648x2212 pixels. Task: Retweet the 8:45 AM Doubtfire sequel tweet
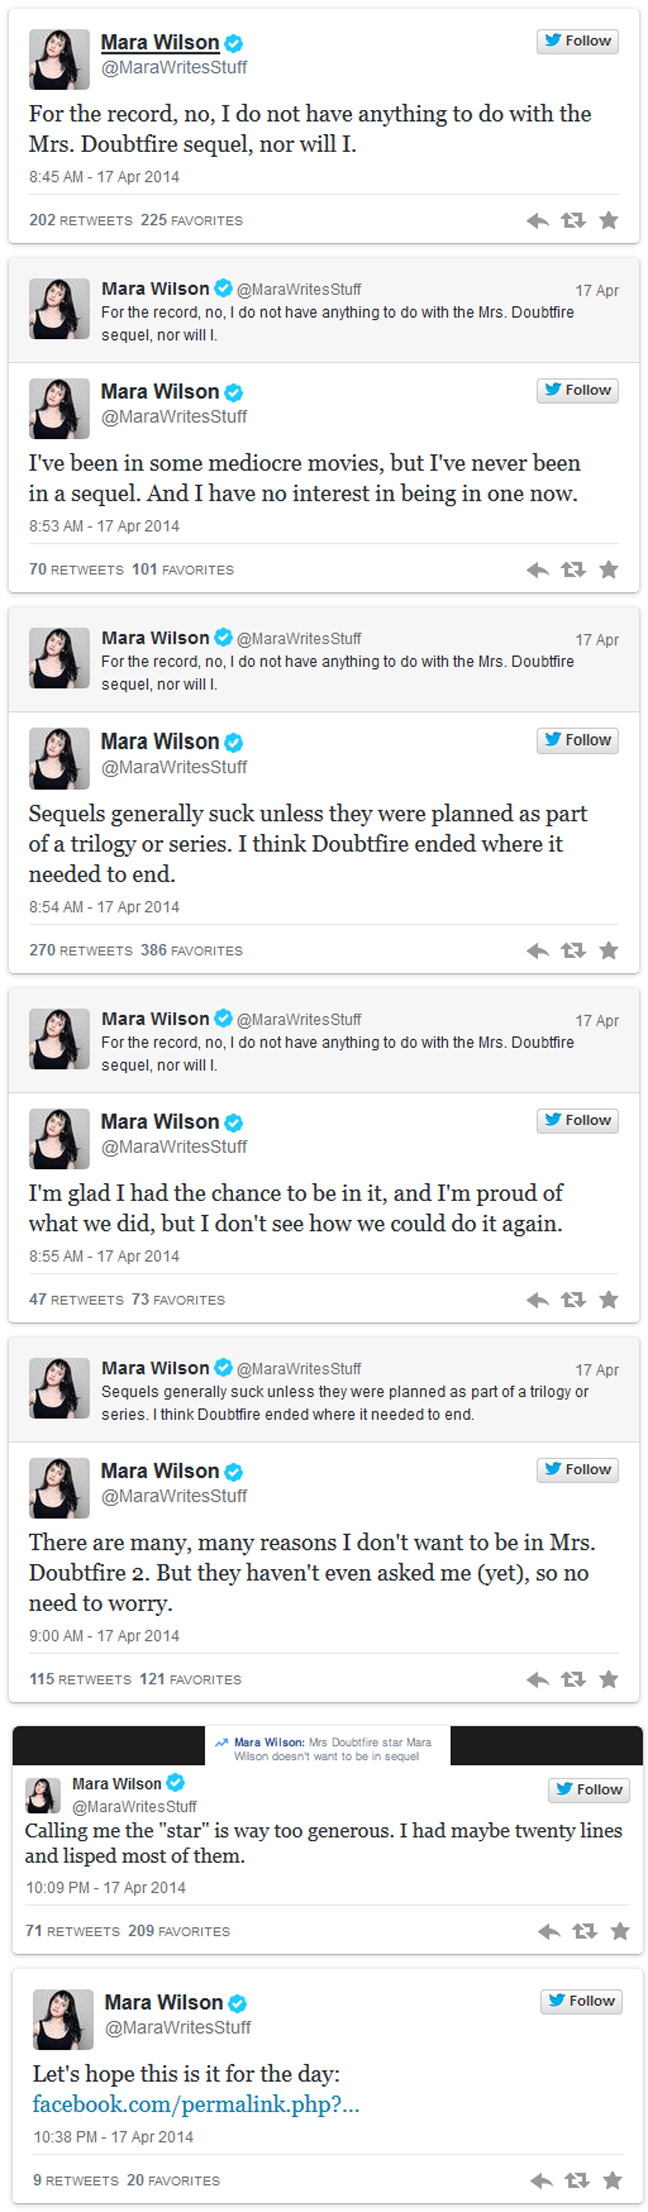[x=573, y=221]
